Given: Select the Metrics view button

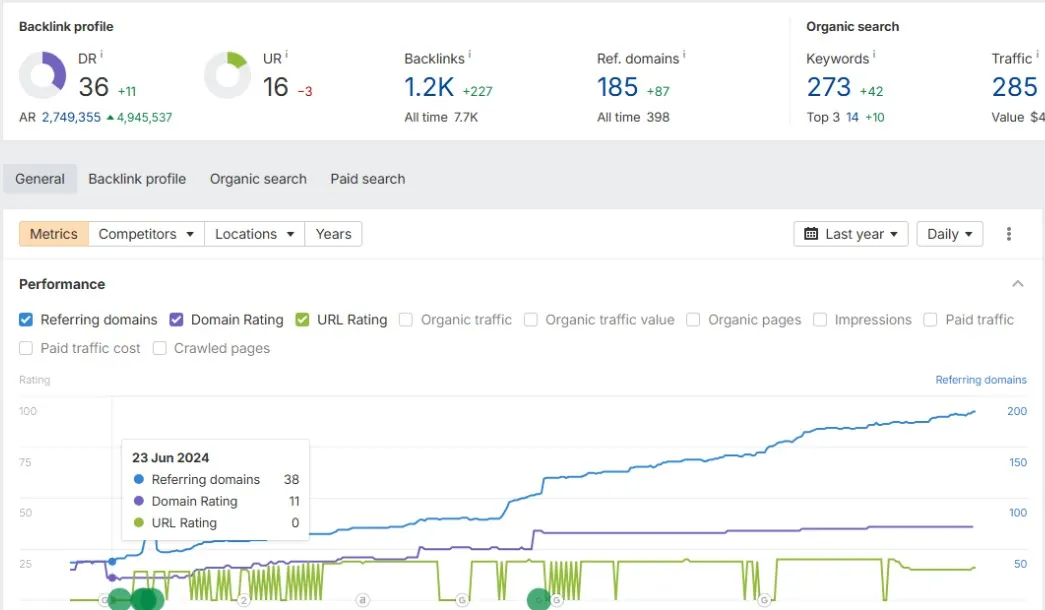Looking at the screenshot, I should [54, 234].
